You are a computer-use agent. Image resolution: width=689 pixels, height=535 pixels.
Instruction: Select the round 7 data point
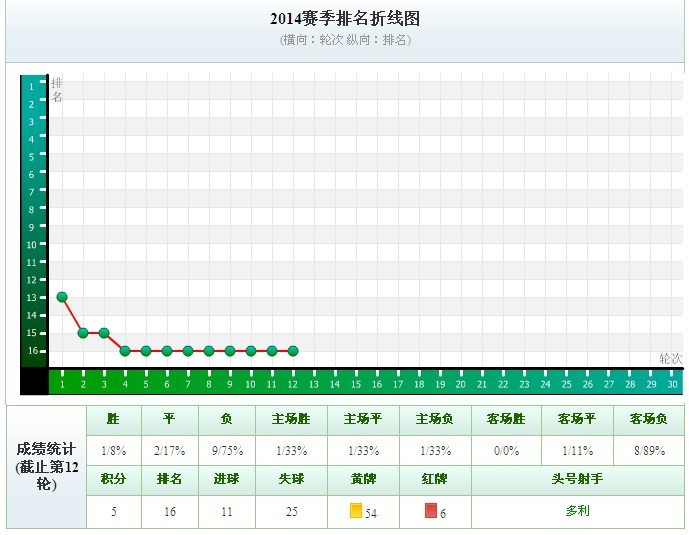pyautogui.click(x=188, y=351)
